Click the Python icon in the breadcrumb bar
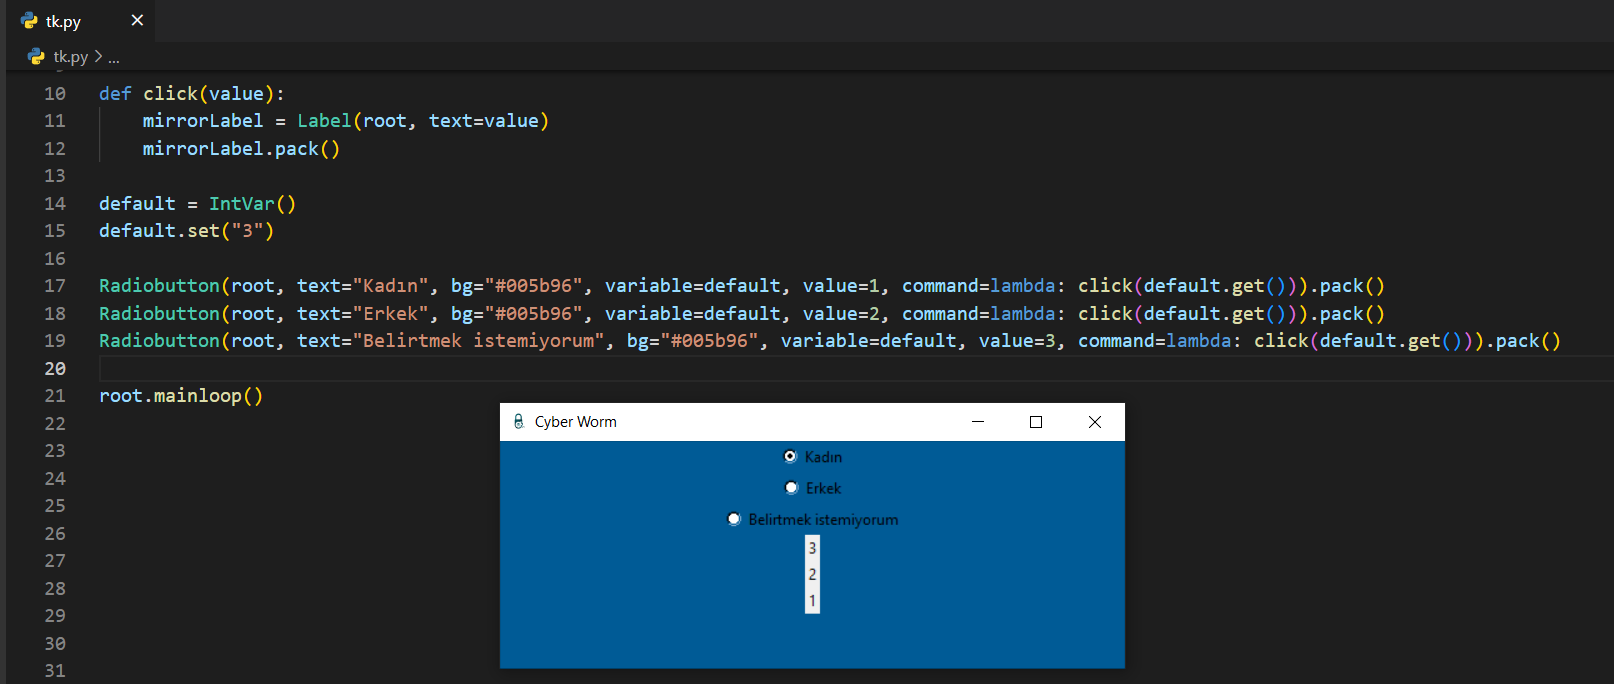The image size is (1614, 684). click(x=37, y=57)
